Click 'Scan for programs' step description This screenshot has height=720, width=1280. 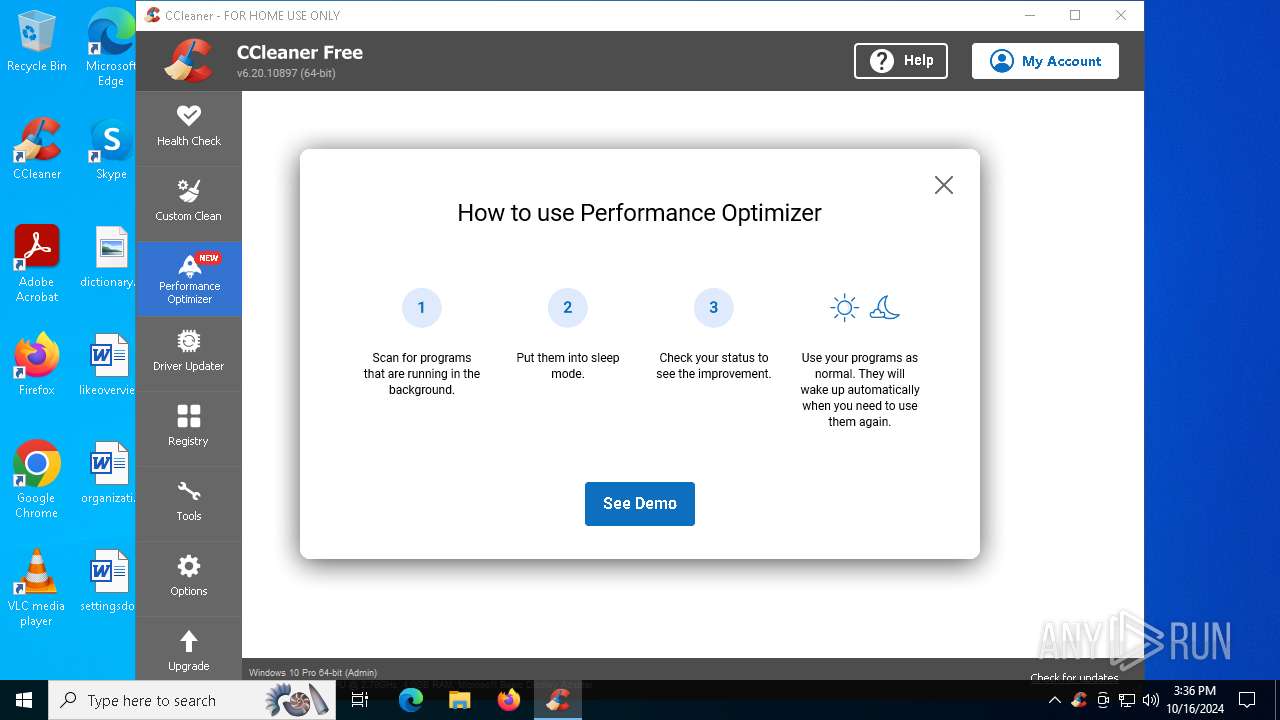point(422,374)
